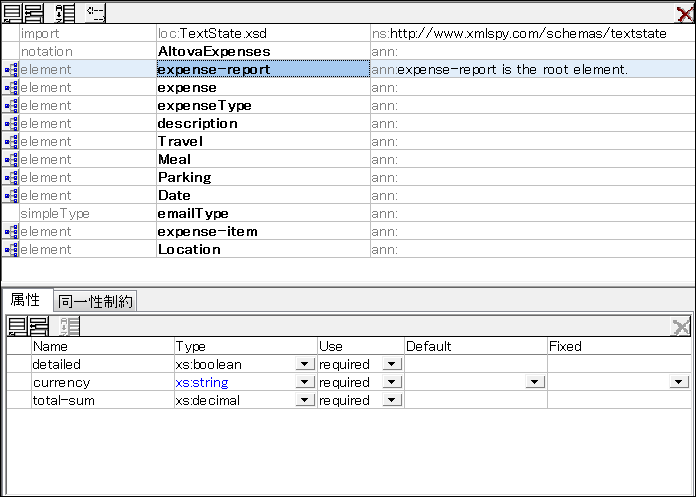Open content model icon for expenseType element
This screenshot has width=696, height=497.
click(11, 106)
